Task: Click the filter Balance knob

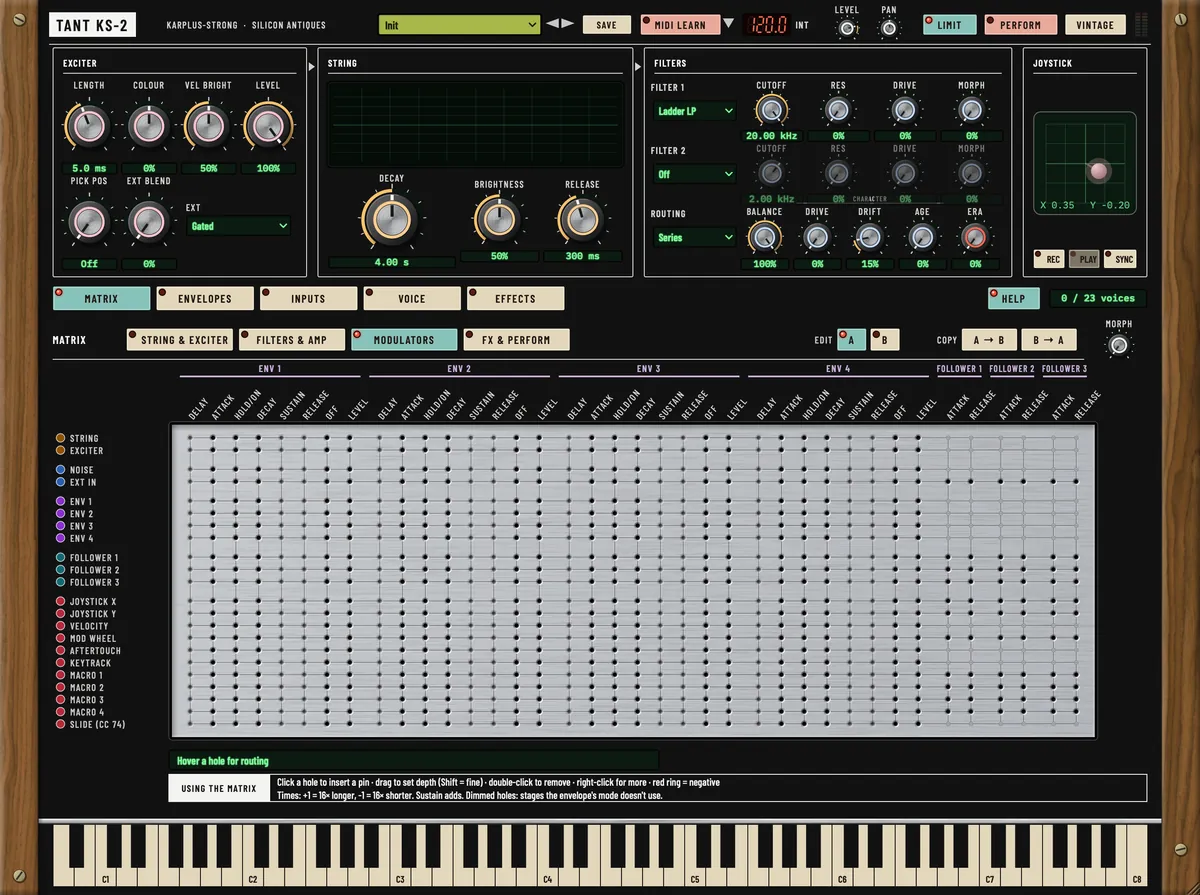Action: tap(764, 237)
